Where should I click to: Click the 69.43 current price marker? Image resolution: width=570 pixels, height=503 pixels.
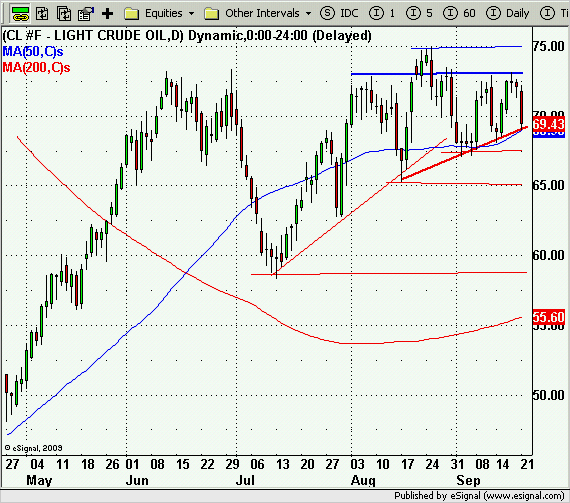pos(549,124)
